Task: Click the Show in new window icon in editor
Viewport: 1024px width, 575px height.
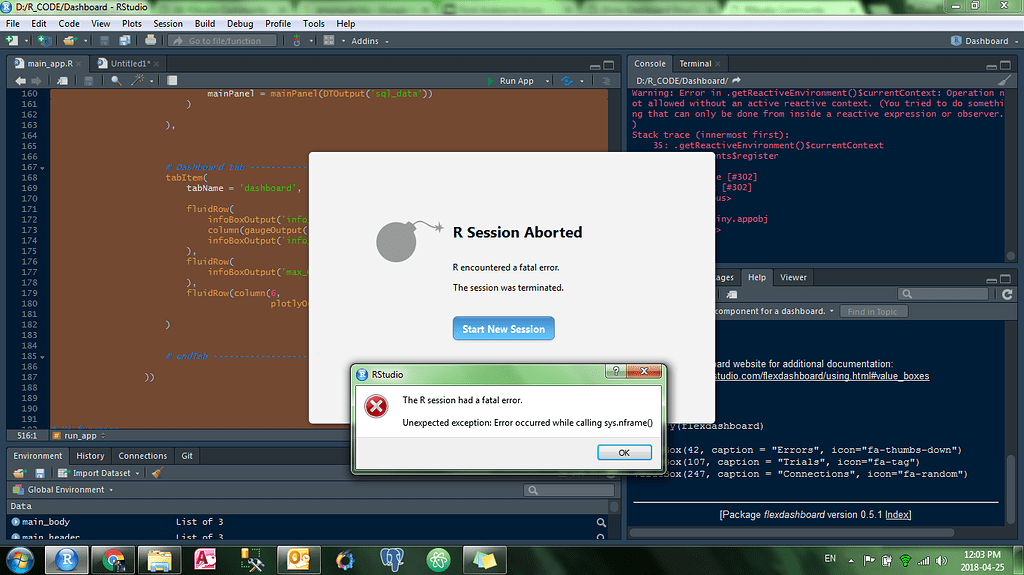Action: pos(63,81)
